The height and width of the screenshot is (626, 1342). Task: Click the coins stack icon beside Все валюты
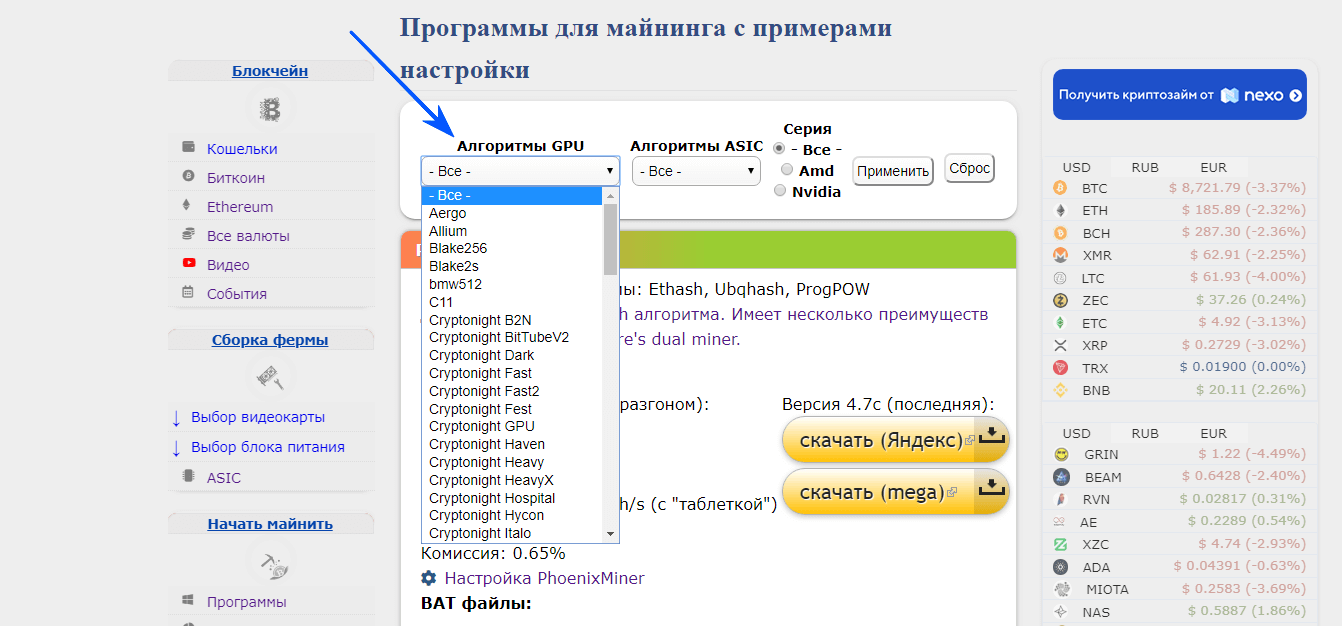pos(188,234)
